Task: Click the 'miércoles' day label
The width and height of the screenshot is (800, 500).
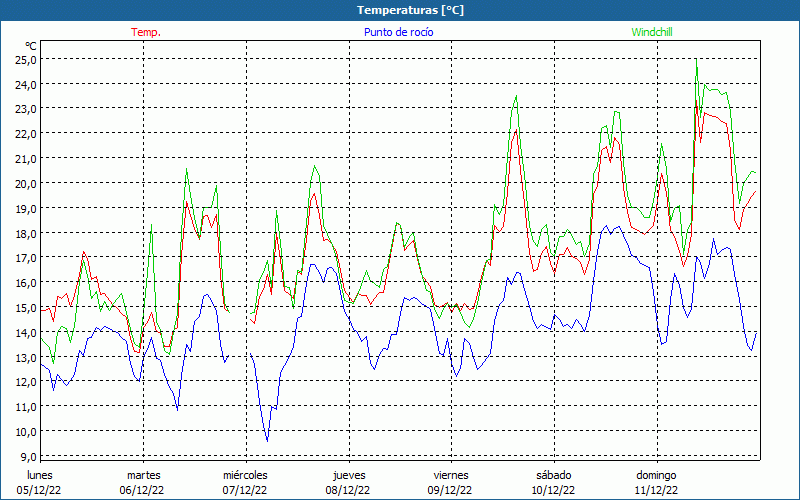Action: click(x=245, y=475)
